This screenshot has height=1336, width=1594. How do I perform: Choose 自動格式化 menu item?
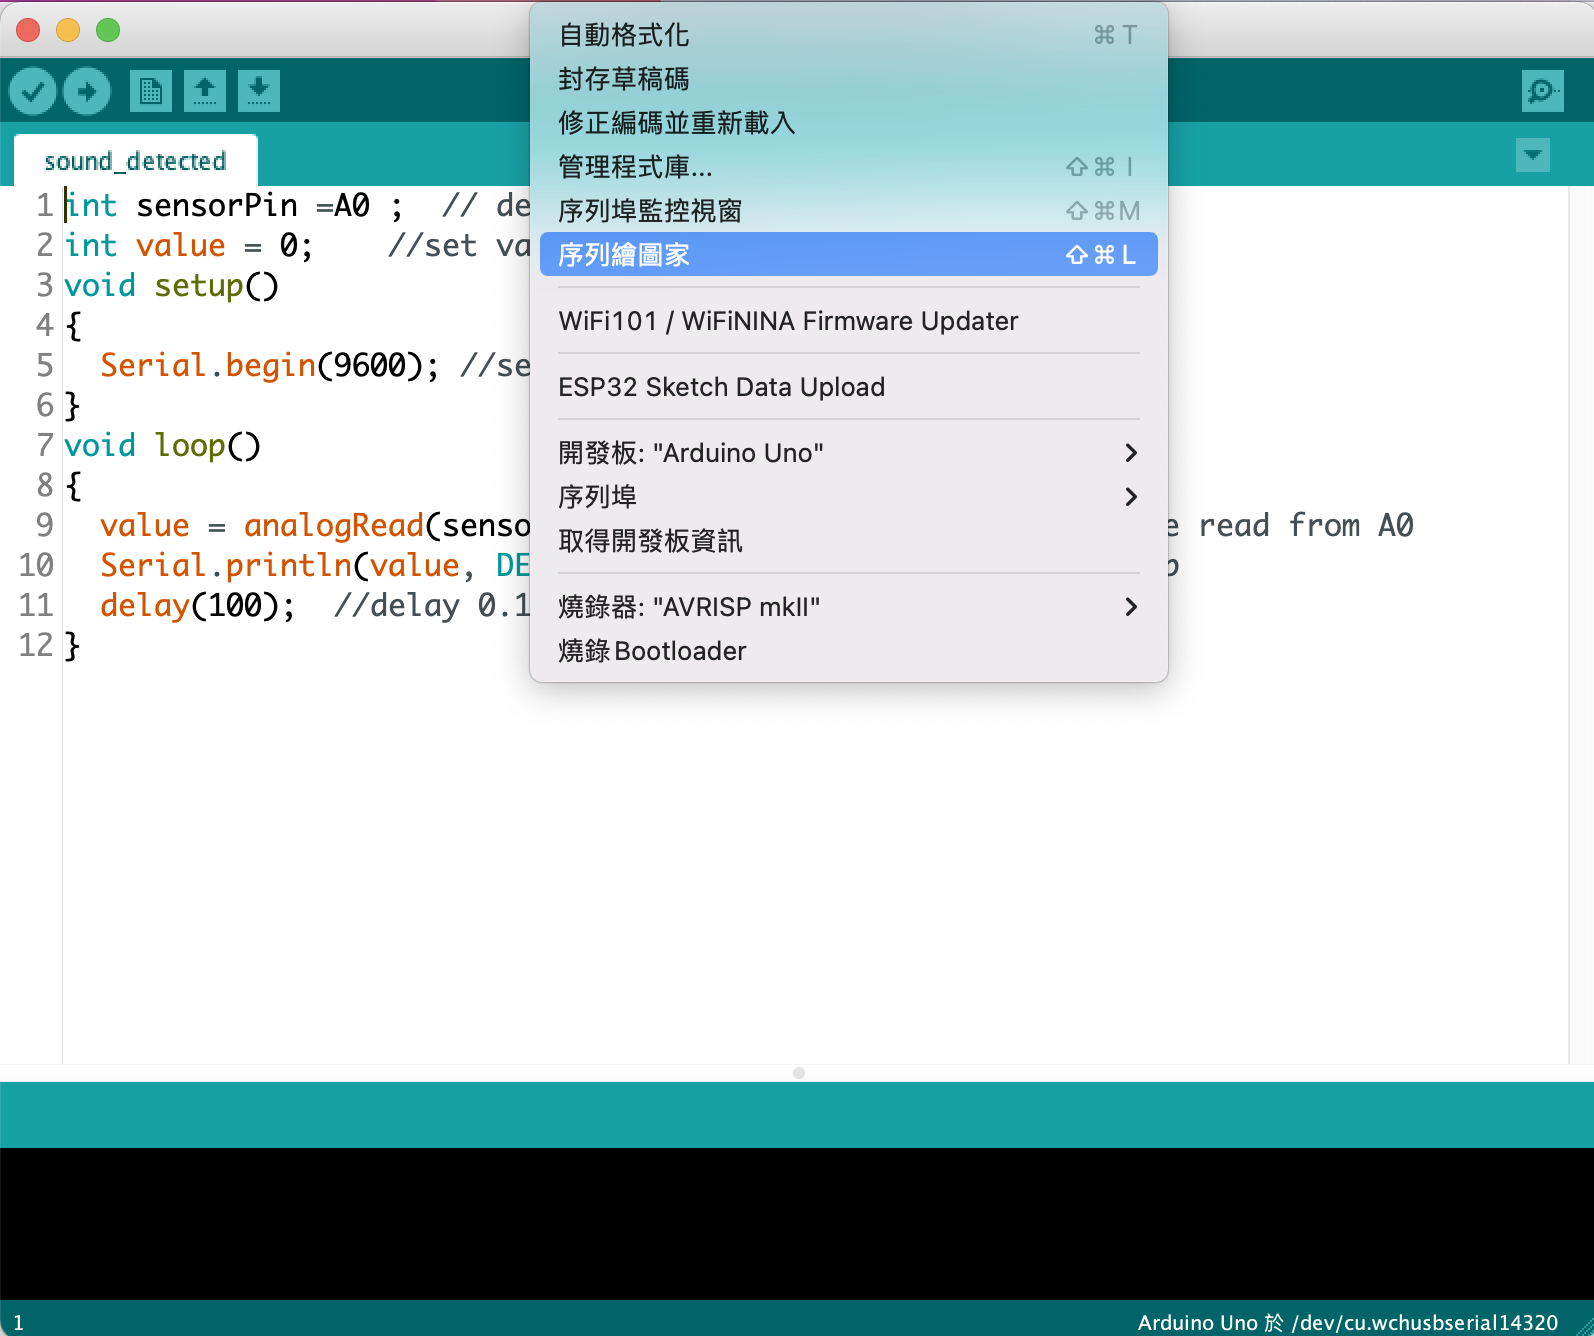[x=848, y=35]
